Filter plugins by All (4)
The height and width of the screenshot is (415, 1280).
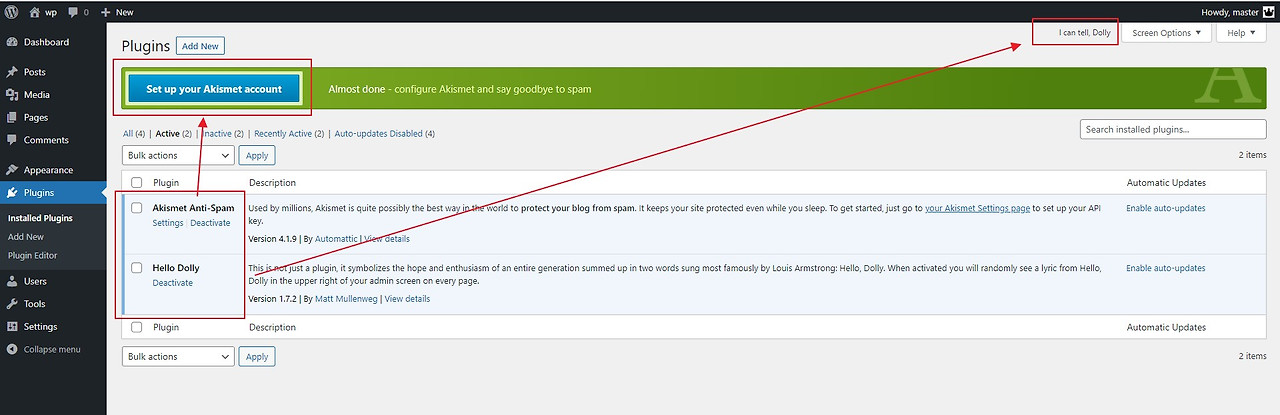pyautogui.click(x=134, y=134)
